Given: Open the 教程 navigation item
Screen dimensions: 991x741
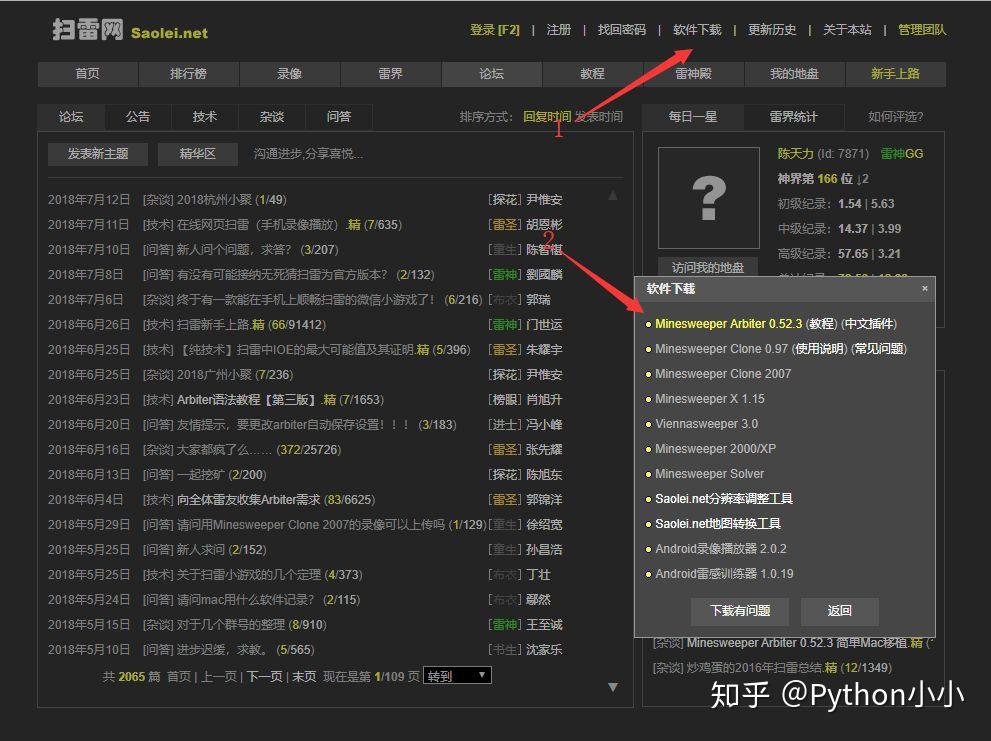Looking at the screenshot, I should (593, 74).
